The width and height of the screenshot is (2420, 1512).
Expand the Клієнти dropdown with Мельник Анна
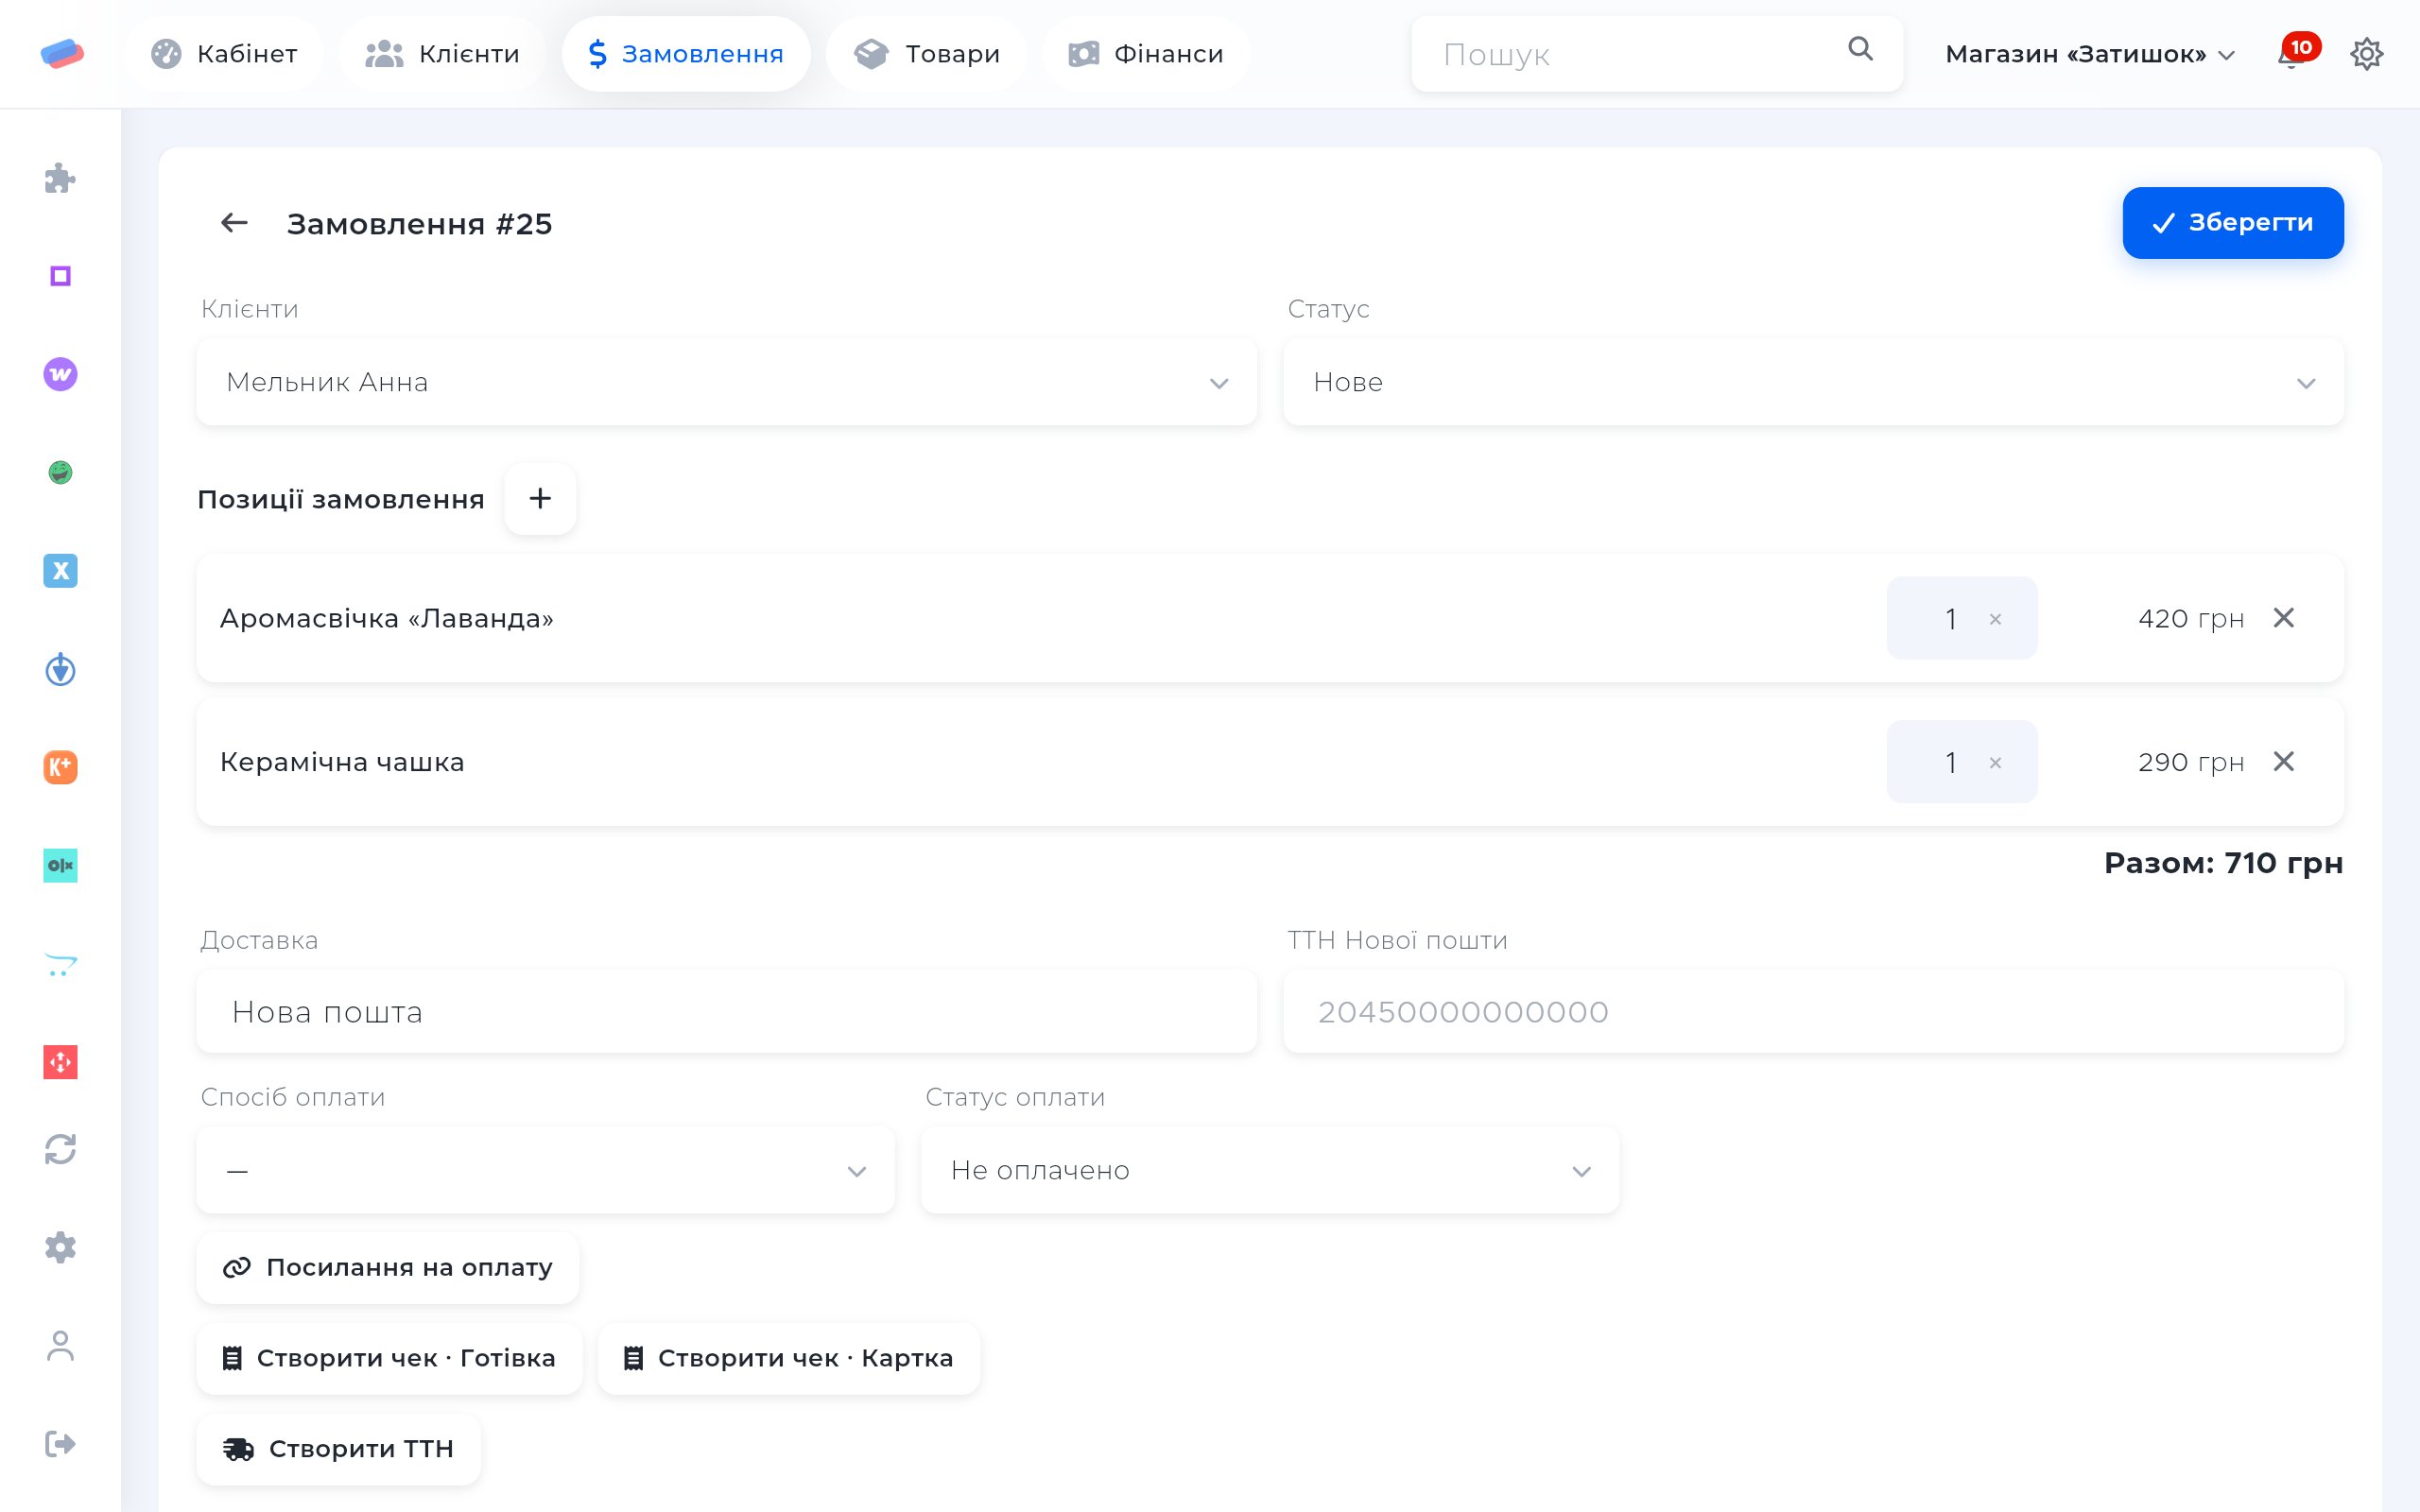727,382
